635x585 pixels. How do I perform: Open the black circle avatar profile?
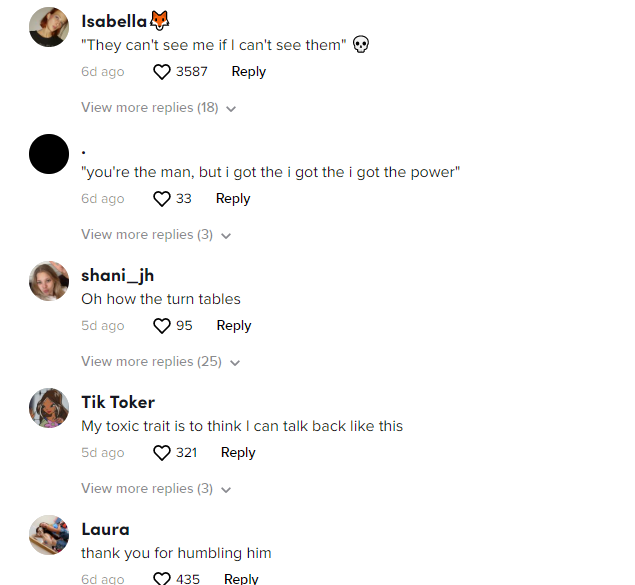tap(49, 154)
